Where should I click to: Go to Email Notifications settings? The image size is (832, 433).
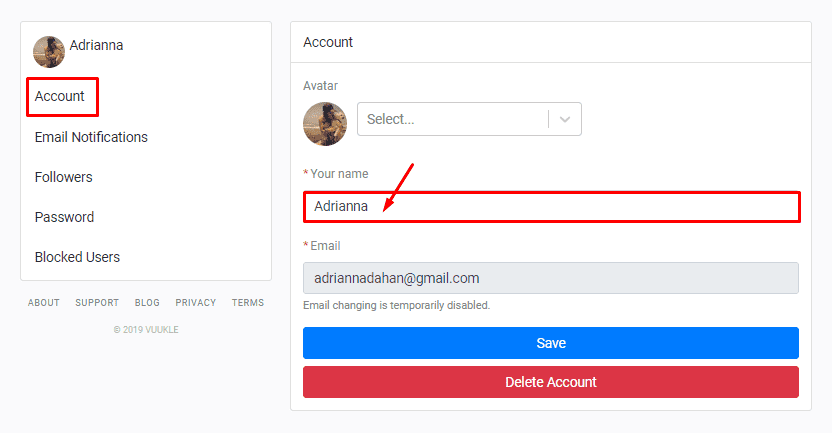click(91, 137)
